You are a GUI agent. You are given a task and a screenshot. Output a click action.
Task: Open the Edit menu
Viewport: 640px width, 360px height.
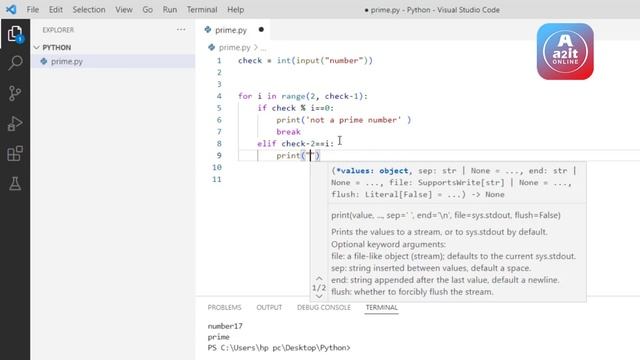56,9
